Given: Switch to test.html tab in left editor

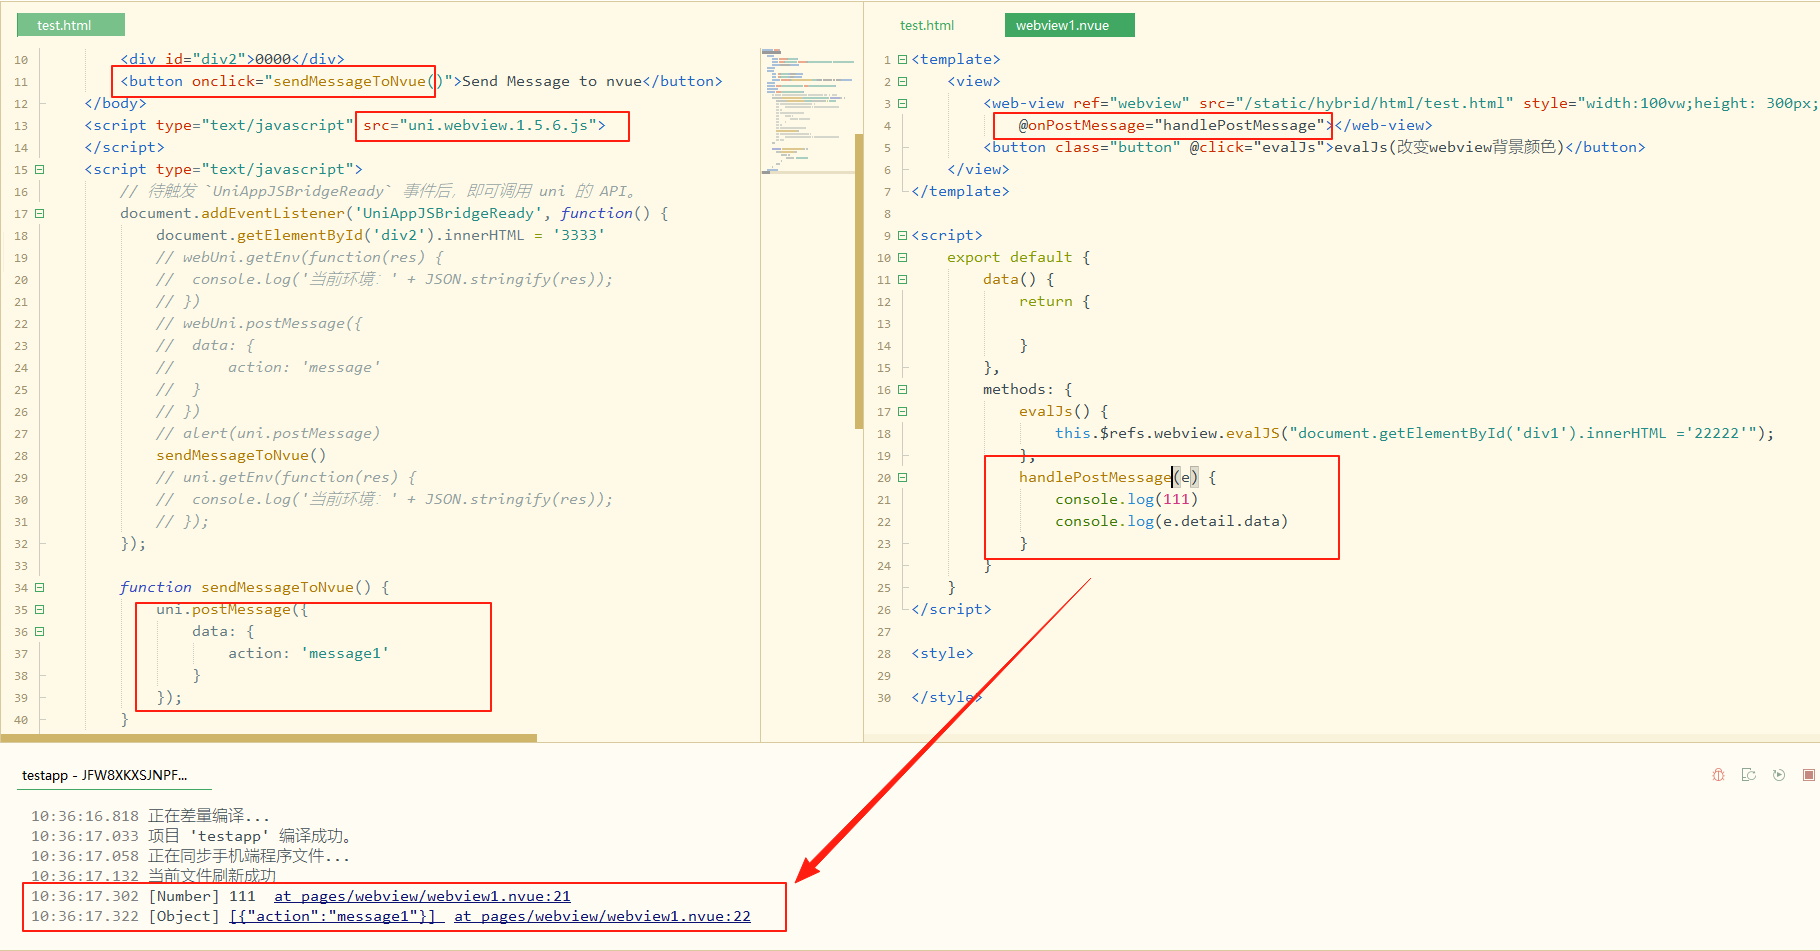Looking at the screenshot, I should click(x=71, y=25).
